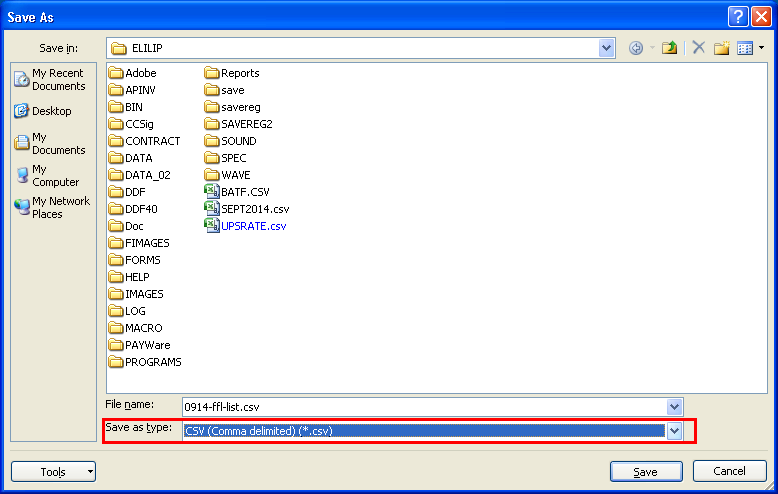
Task: Select the APINV folder
Action: coord(132,90)
